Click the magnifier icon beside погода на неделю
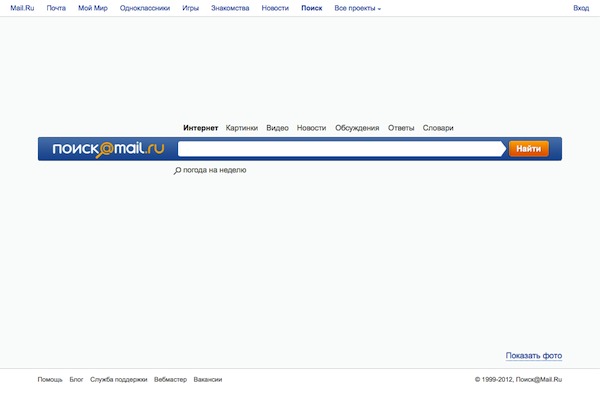Screen dimensions: 600x412 point(177,171)
